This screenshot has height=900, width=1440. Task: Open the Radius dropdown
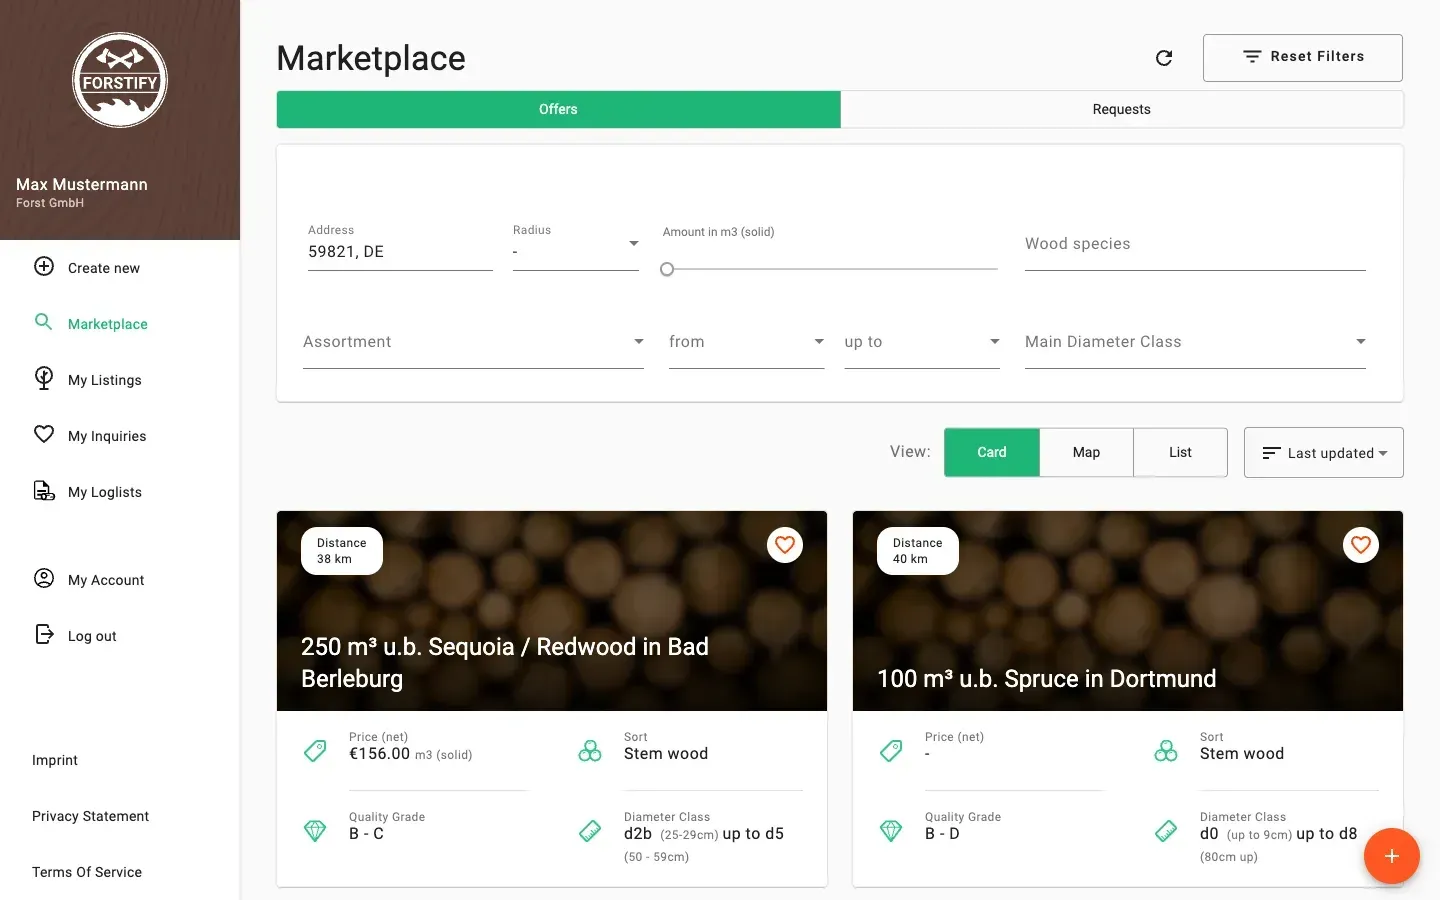coord(576,245)
